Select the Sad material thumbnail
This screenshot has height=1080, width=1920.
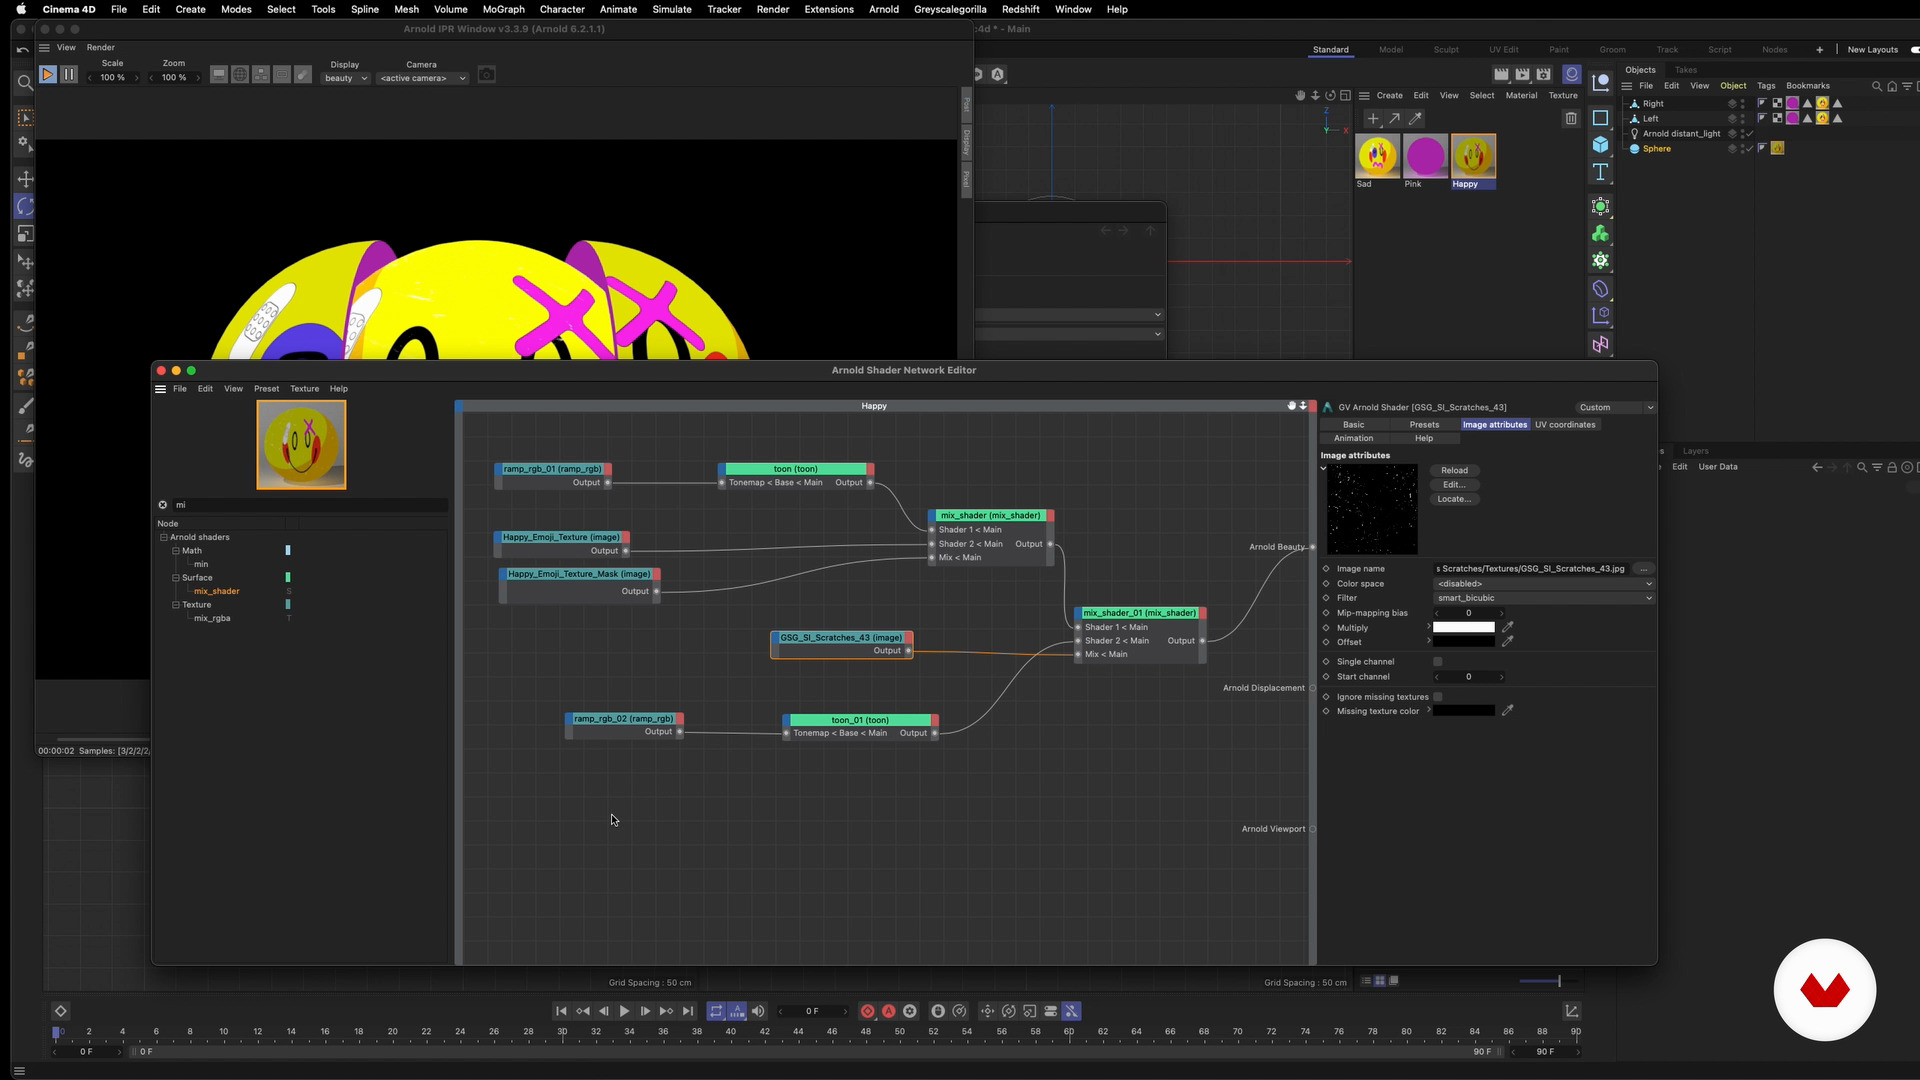coord(1377,156)
